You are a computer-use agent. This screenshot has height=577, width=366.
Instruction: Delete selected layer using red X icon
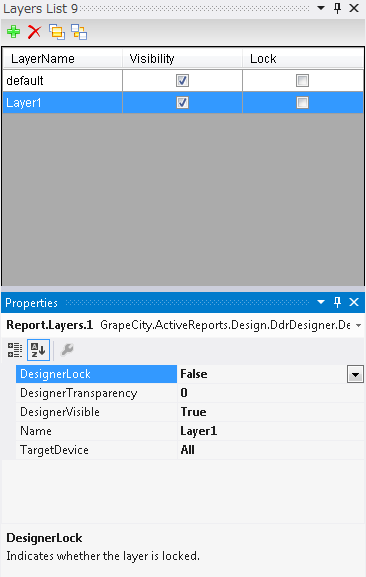point(35,32)
